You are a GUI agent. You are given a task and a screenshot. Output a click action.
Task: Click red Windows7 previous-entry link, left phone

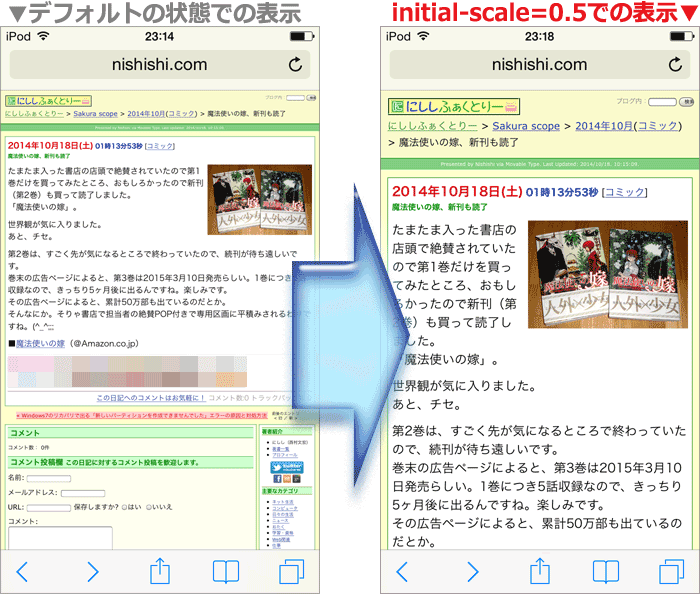(x=142, y=415)
